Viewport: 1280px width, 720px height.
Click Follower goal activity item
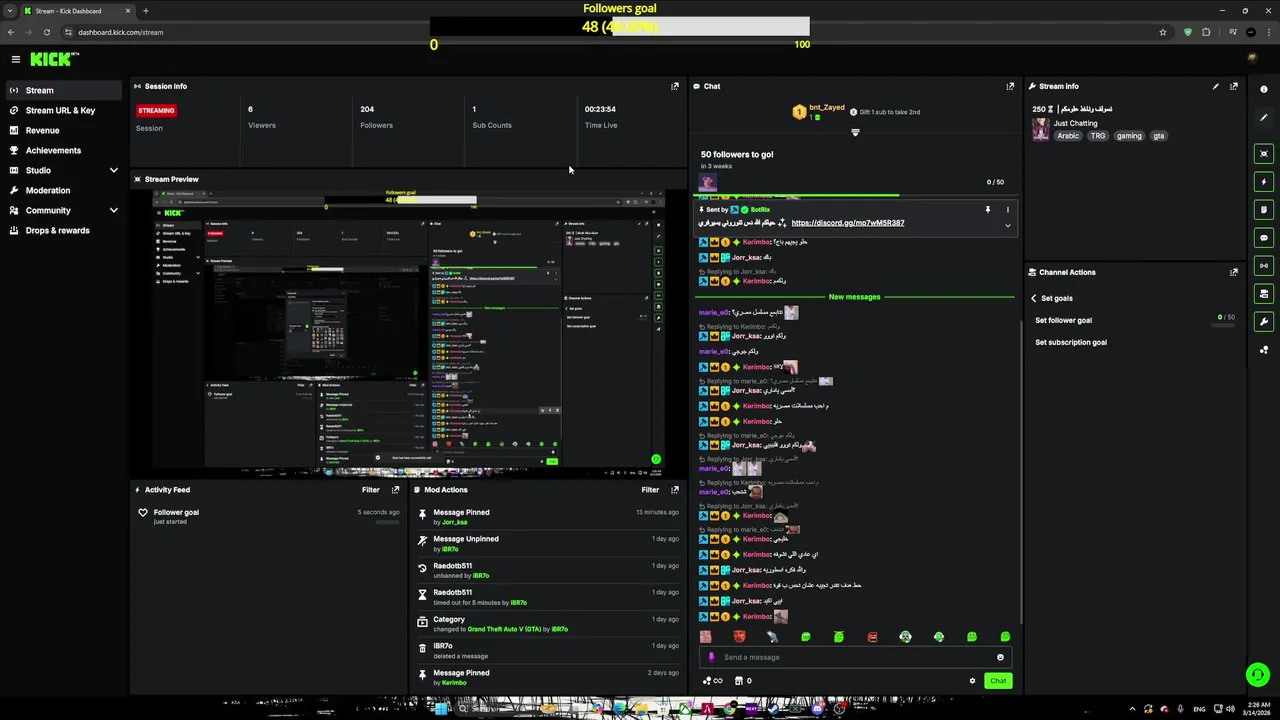coord(270,516)
